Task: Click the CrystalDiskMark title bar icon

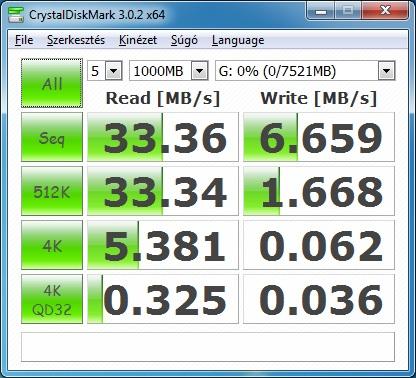Action: (16, 14)
